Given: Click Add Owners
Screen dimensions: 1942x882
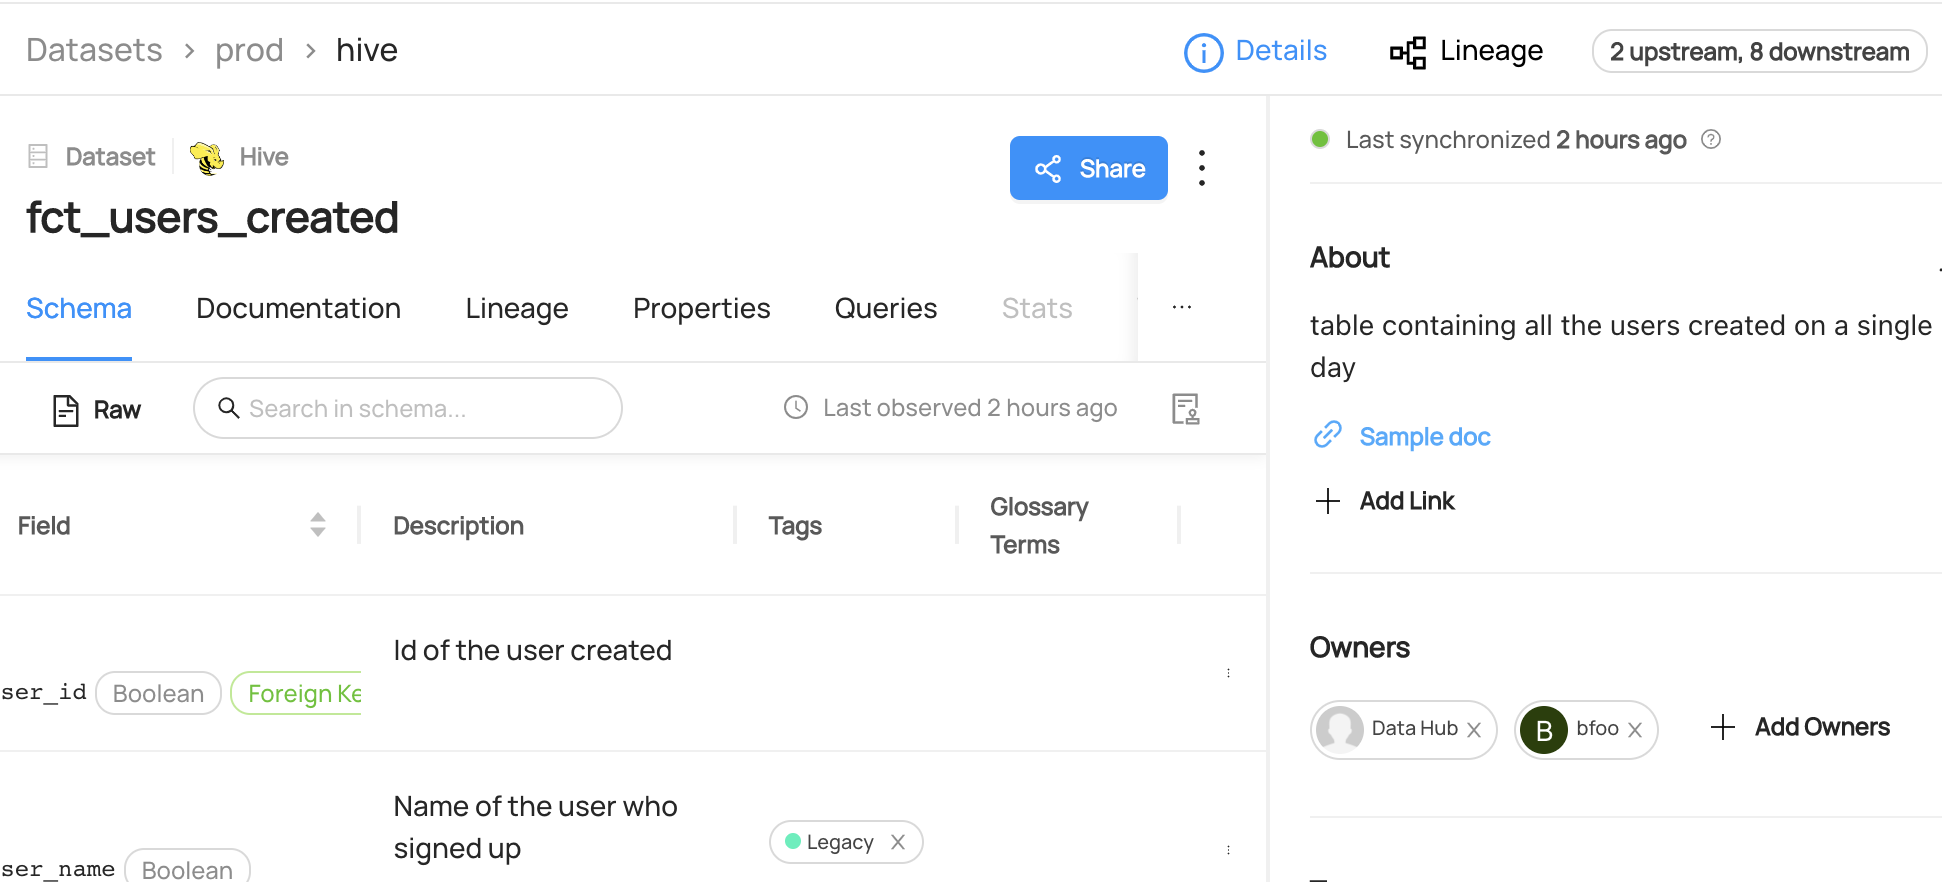Looking at the screenshot, I should point(1800,727).
